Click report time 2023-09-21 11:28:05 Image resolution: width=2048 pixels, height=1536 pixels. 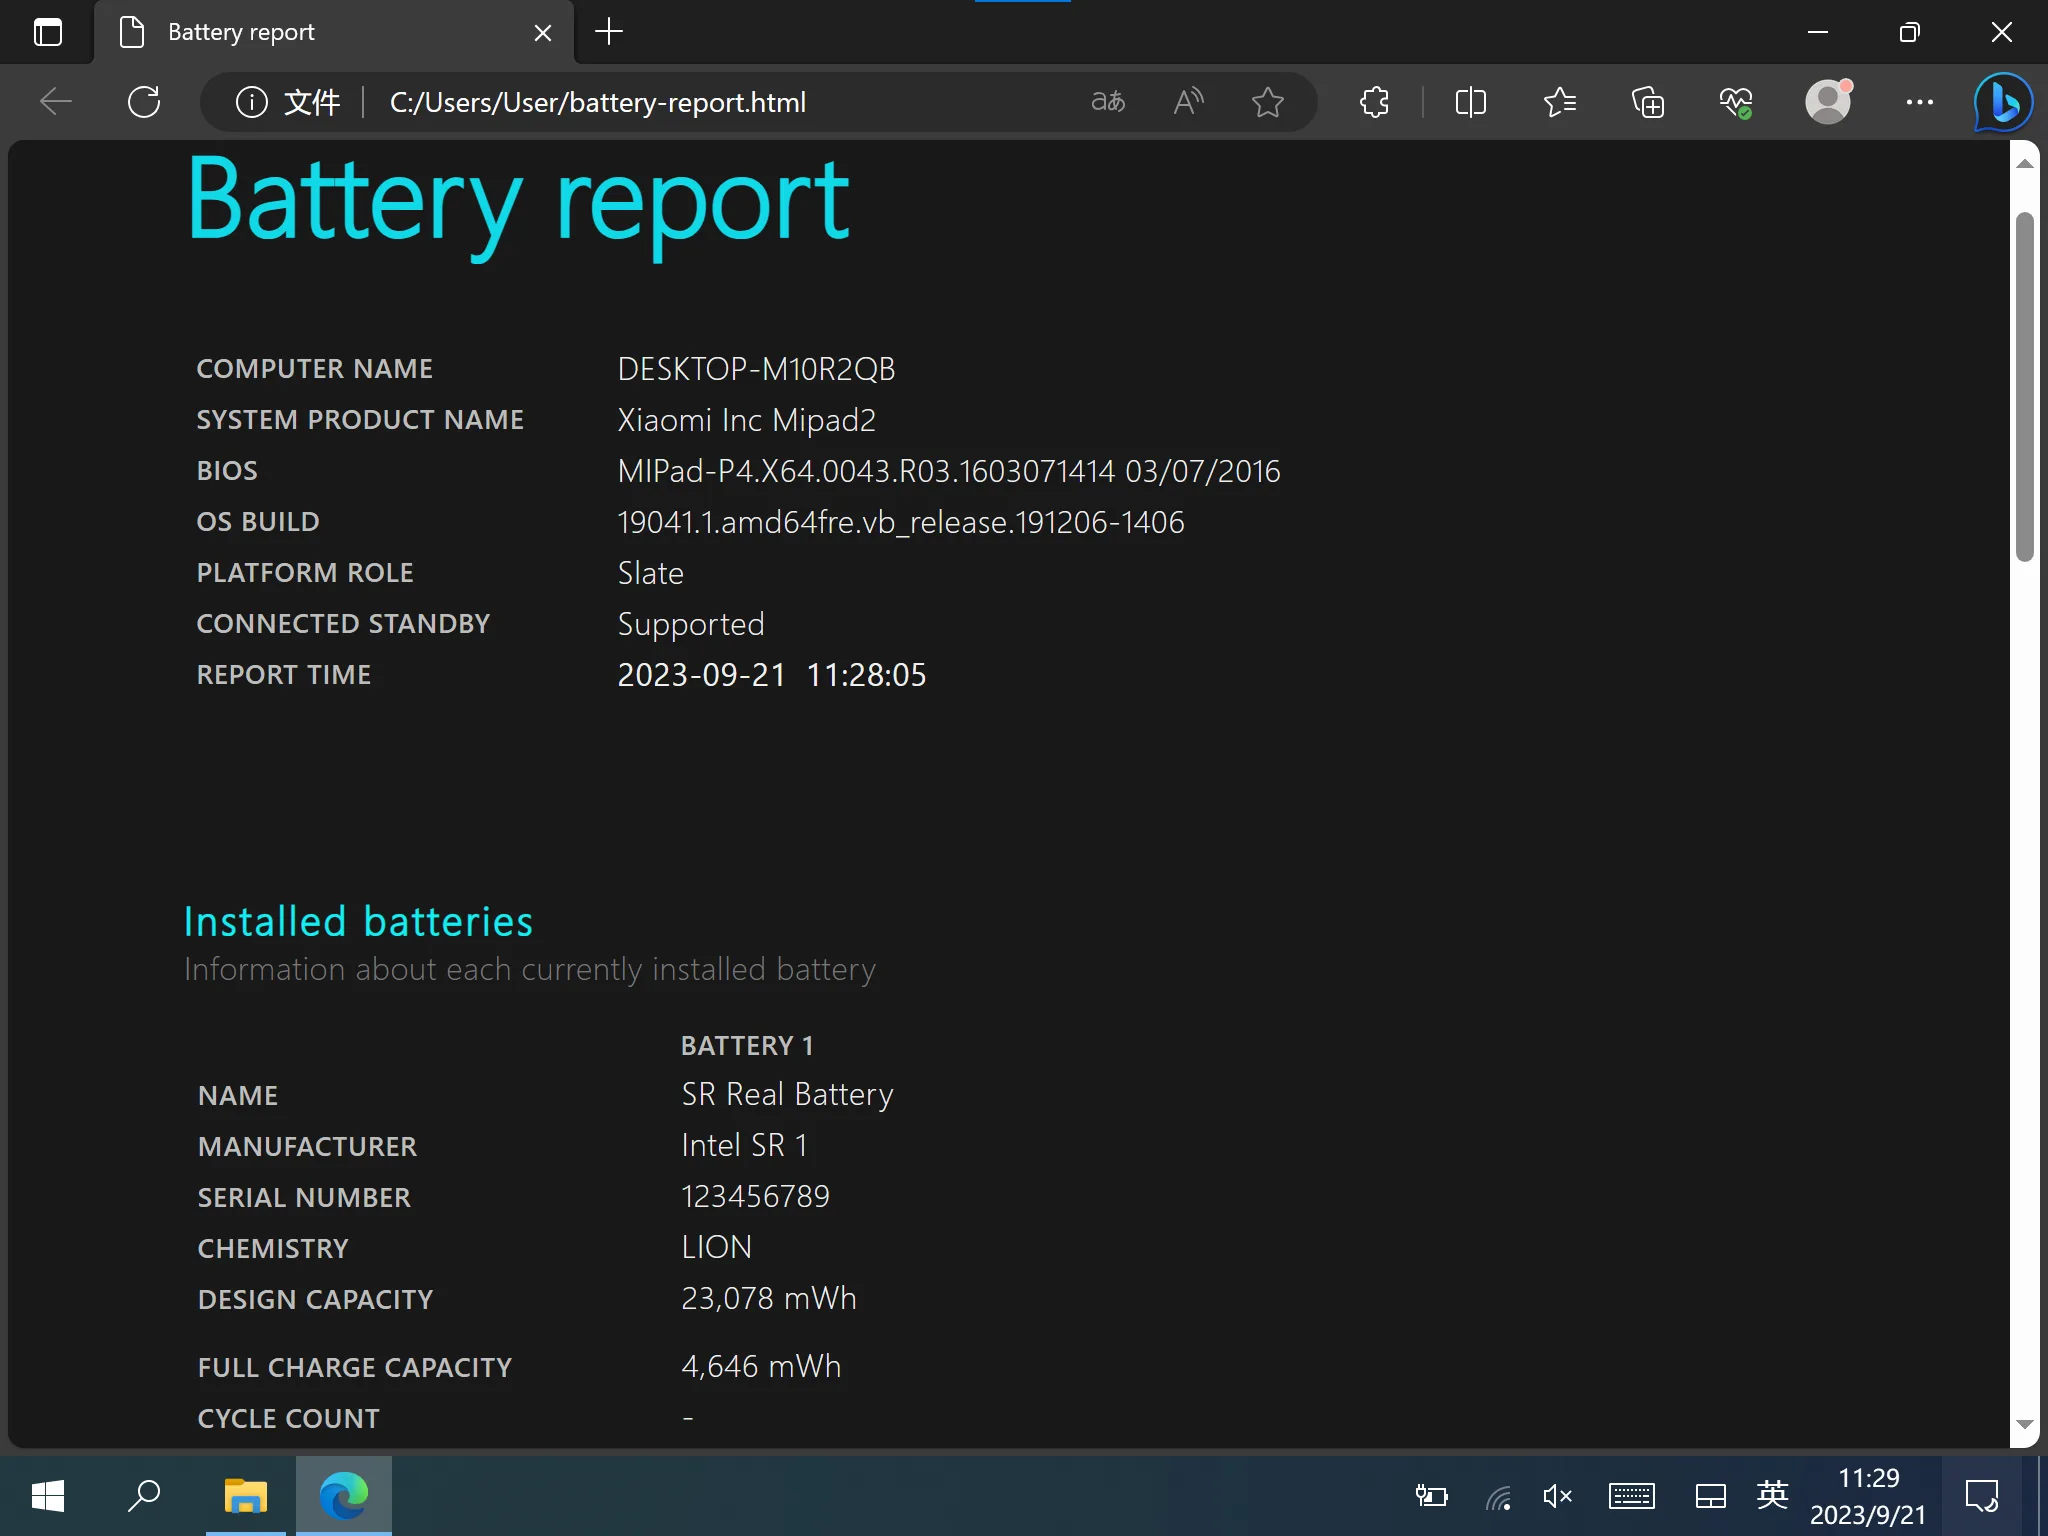(x=771, y=675)
